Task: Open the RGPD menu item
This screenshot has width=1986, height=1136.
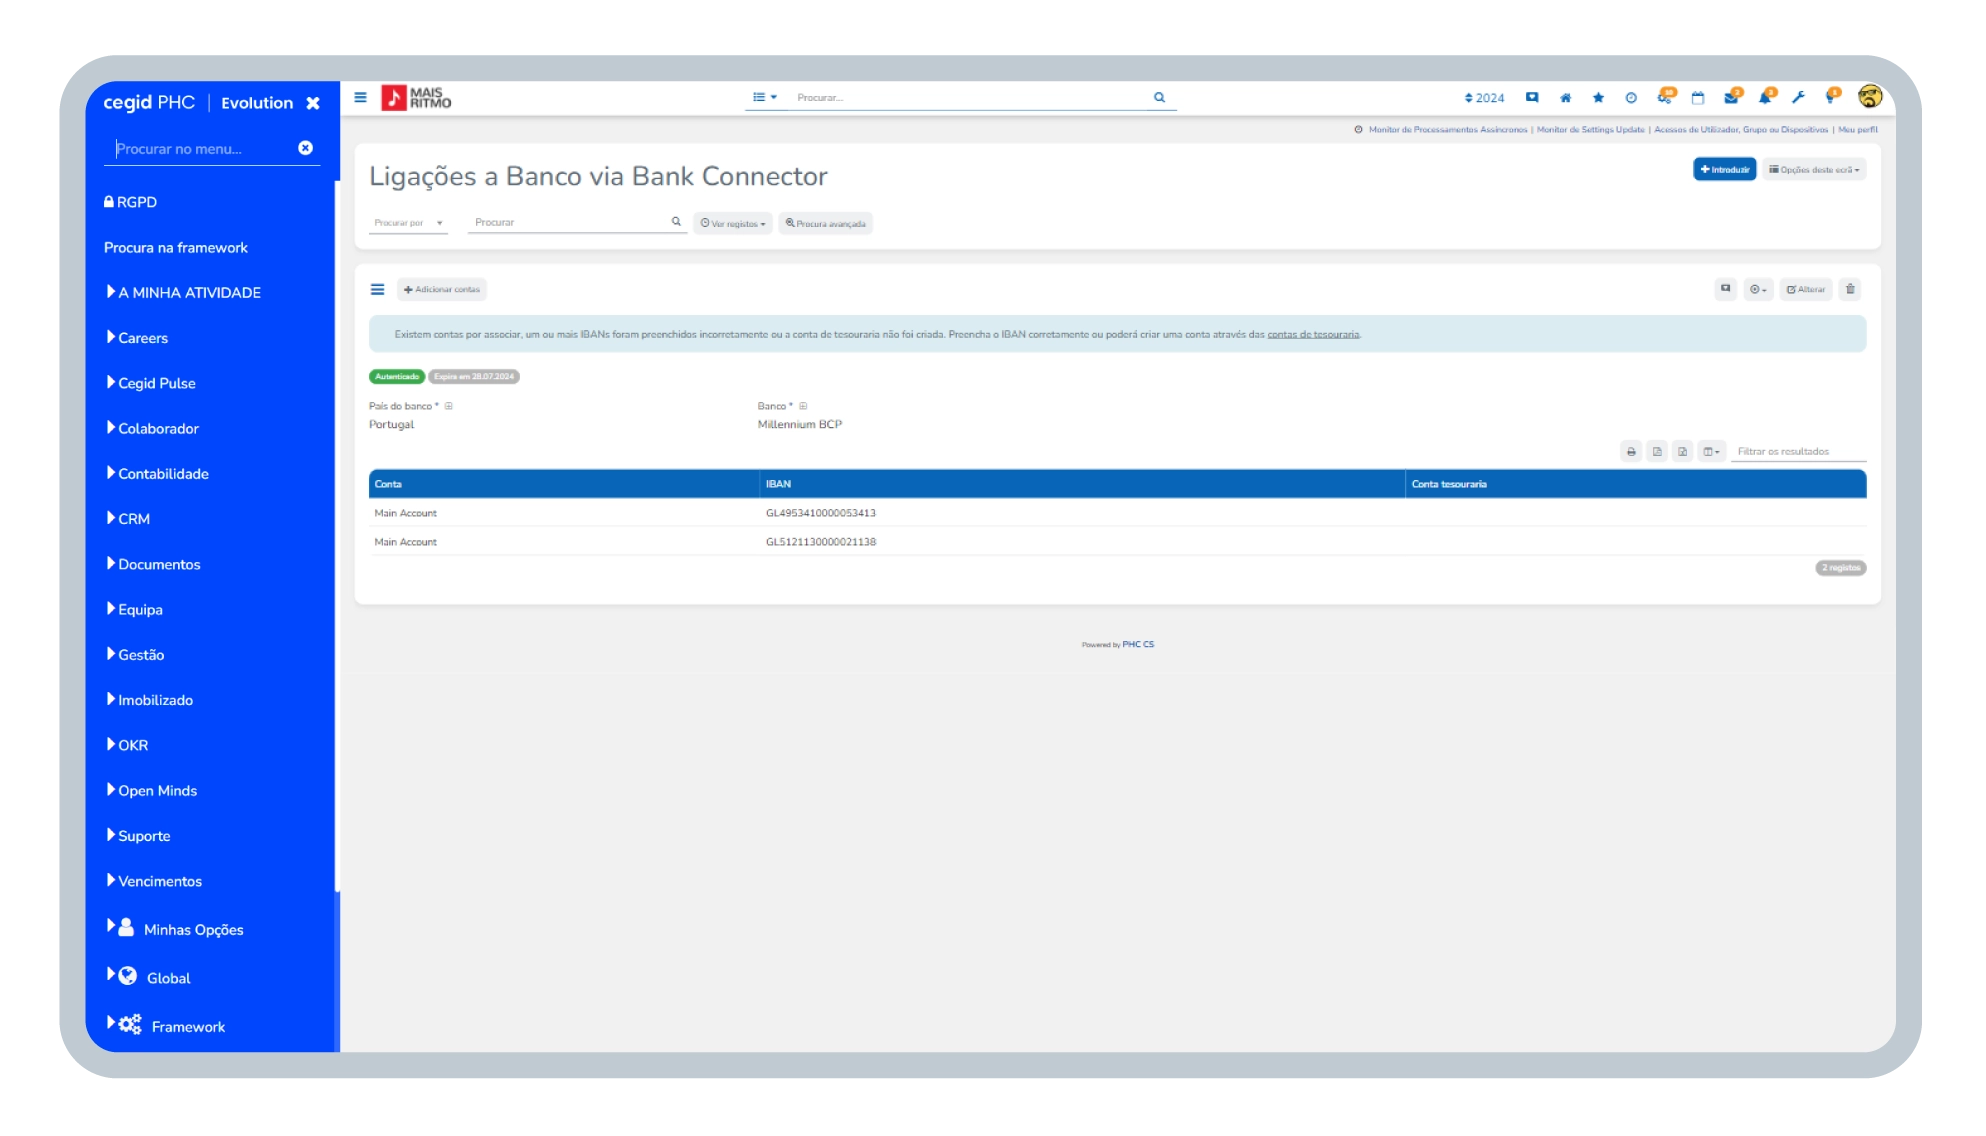Action: pos(131,202)
